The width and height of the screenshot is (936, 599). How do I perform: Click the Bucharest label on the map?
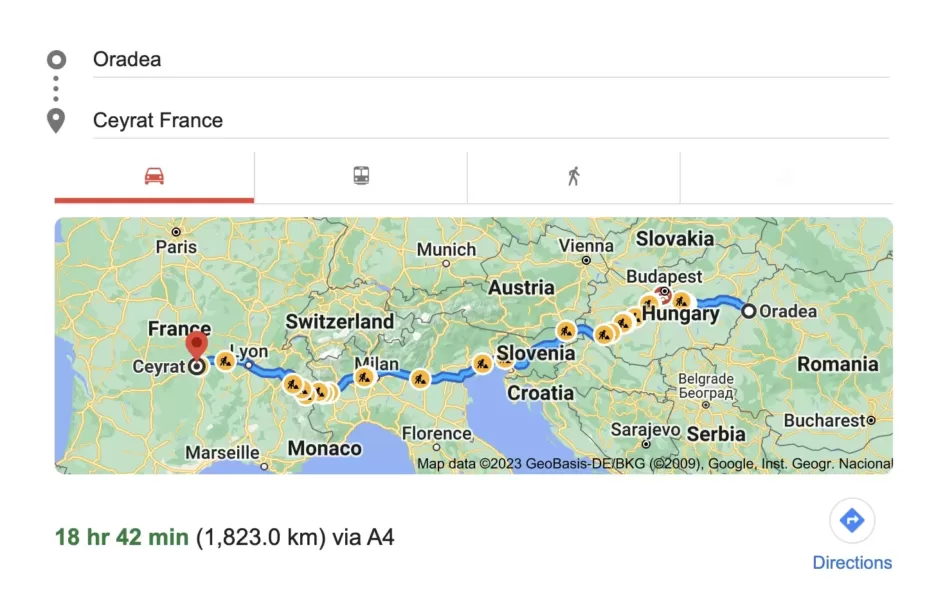[x=826, y=420]
